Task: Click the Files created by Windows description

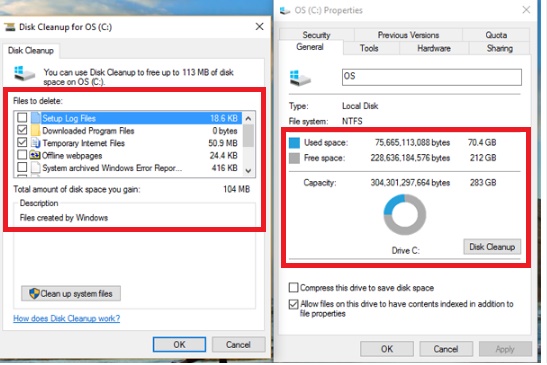Action: pyautogui.click(x=64, y=218)
